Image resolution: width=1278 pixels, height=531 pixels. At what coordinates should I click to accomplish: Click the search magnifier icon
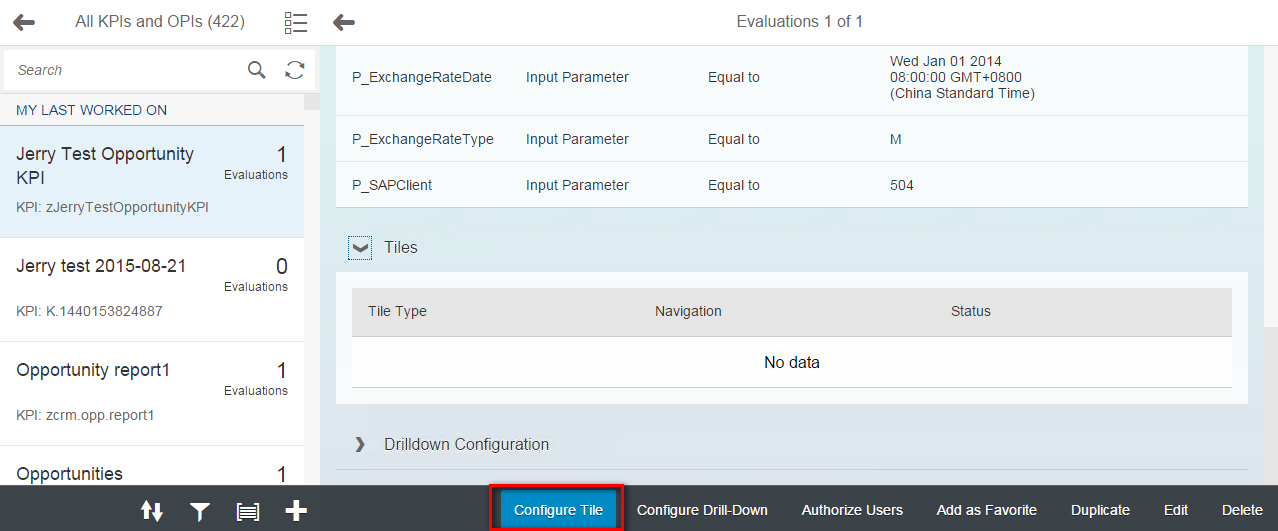coord(257,70)
